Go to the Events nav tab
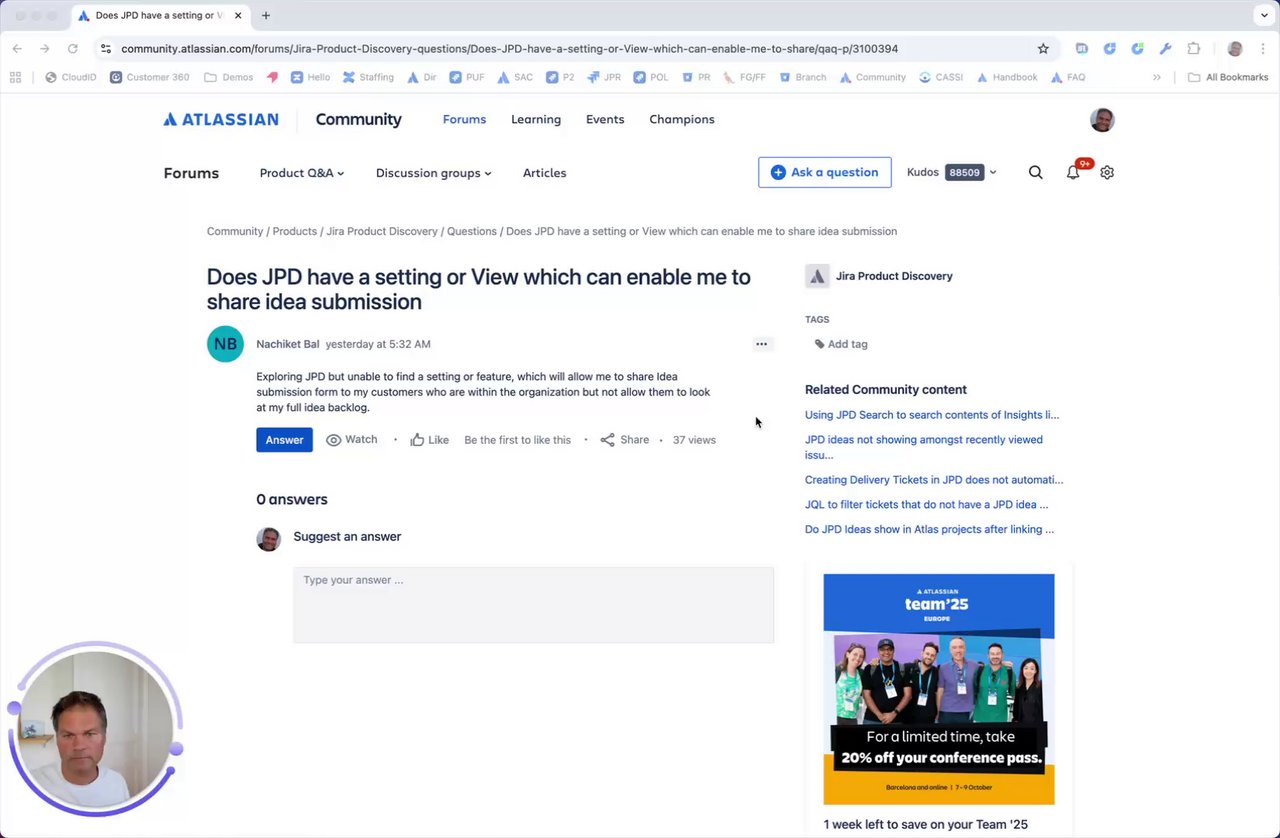The height and width of the screenshot is (838, 1280). 605,119
